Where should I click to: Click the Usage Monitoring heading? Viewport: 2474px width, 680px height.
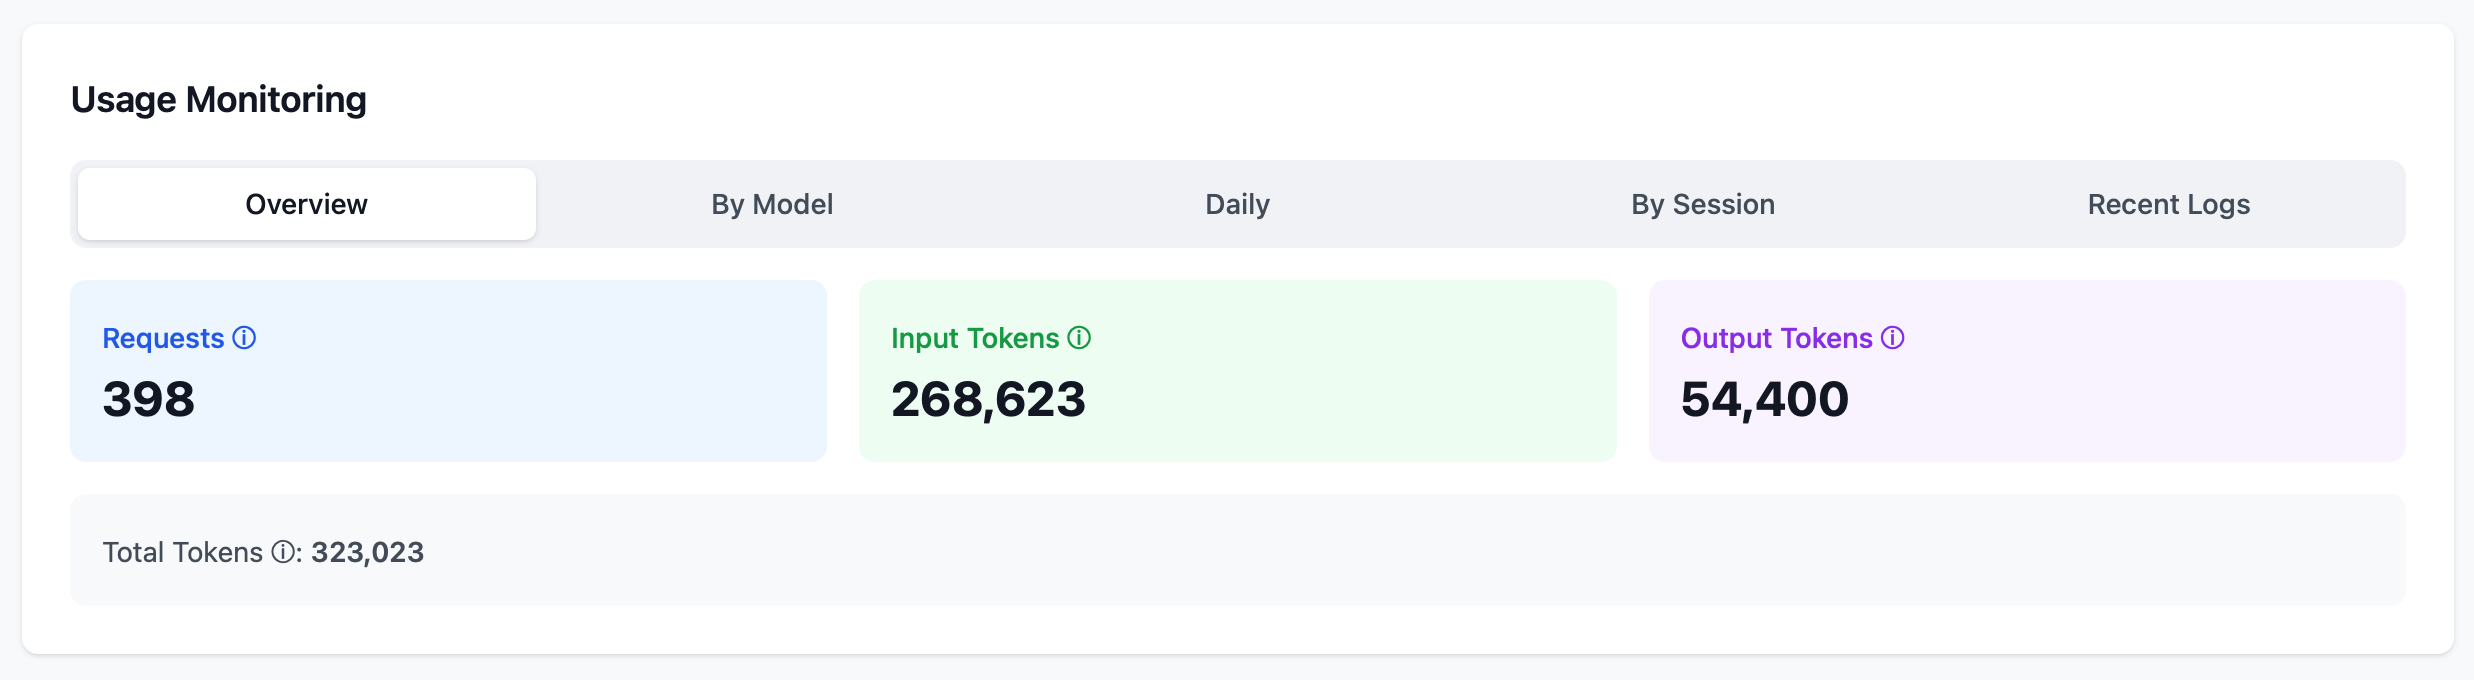coord(218,99)
